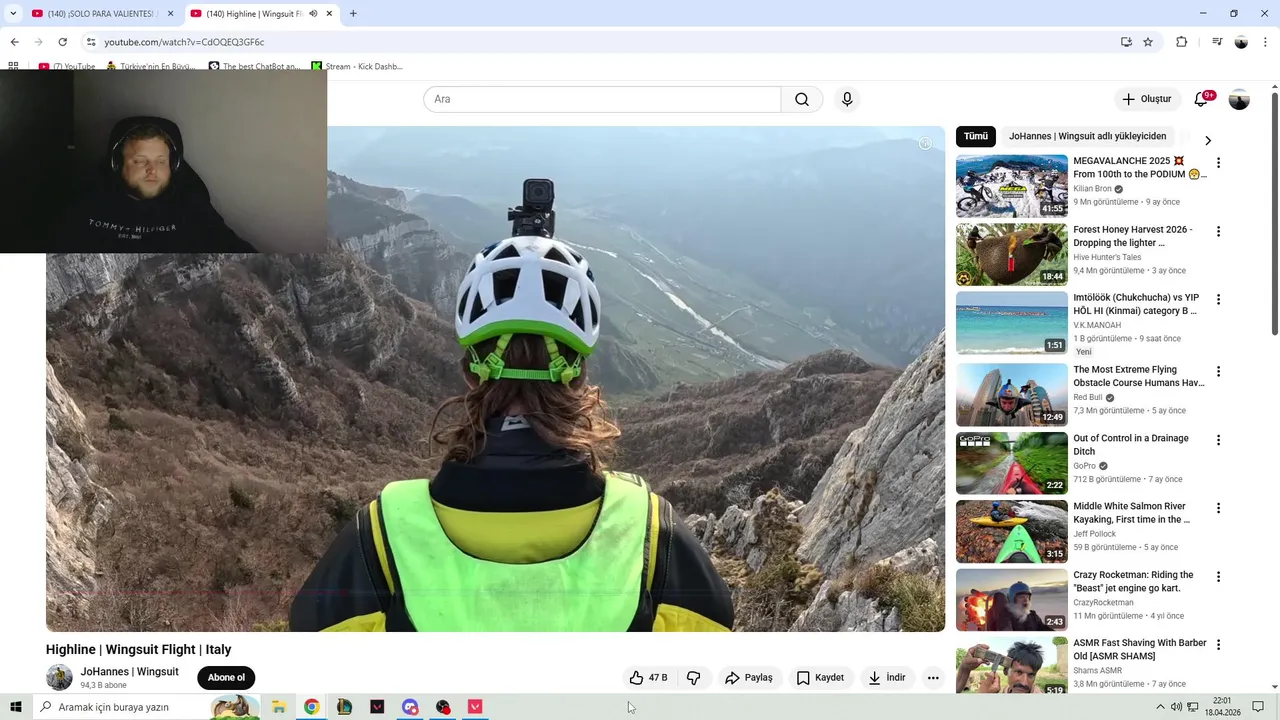Open Türkiye'nin En Büyü bookmark

pyautogui.click(x=151, y=66)
